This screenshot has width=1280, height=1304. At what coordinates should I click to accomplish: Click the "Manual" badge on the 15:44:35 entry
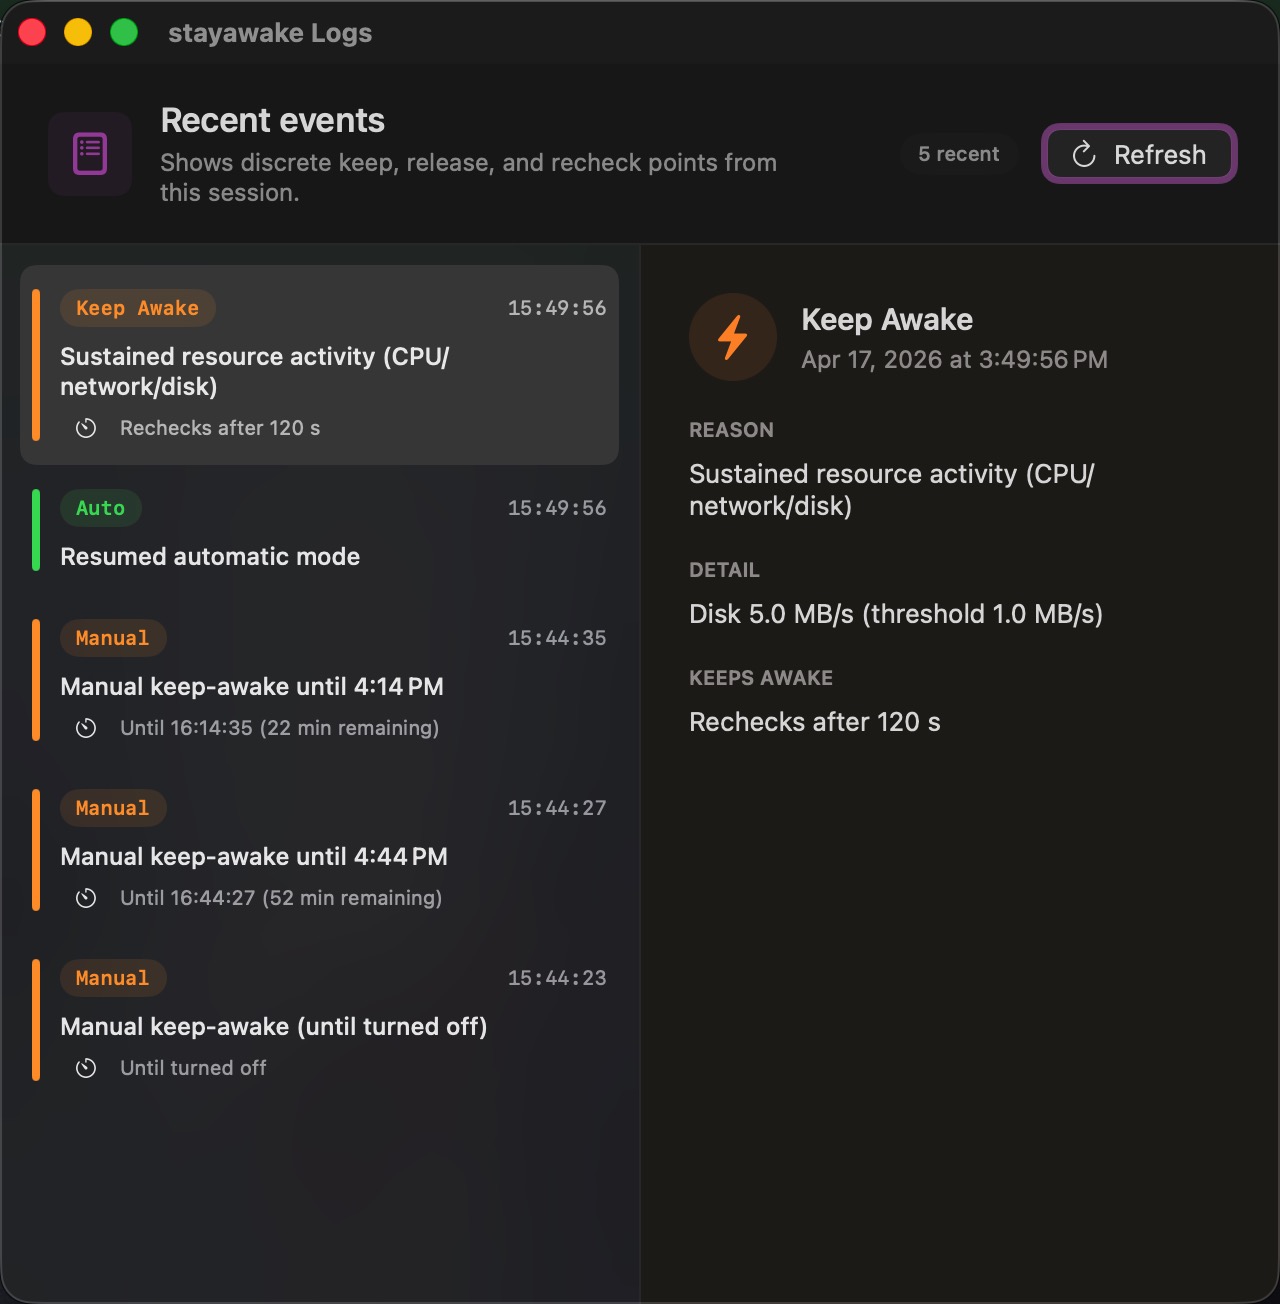click(113, 638)
